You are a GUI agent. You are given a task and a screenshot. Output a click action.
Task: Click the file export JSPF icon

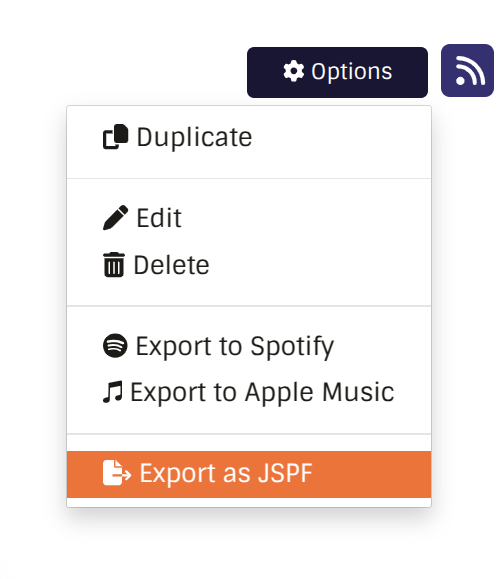coord(117,473)
